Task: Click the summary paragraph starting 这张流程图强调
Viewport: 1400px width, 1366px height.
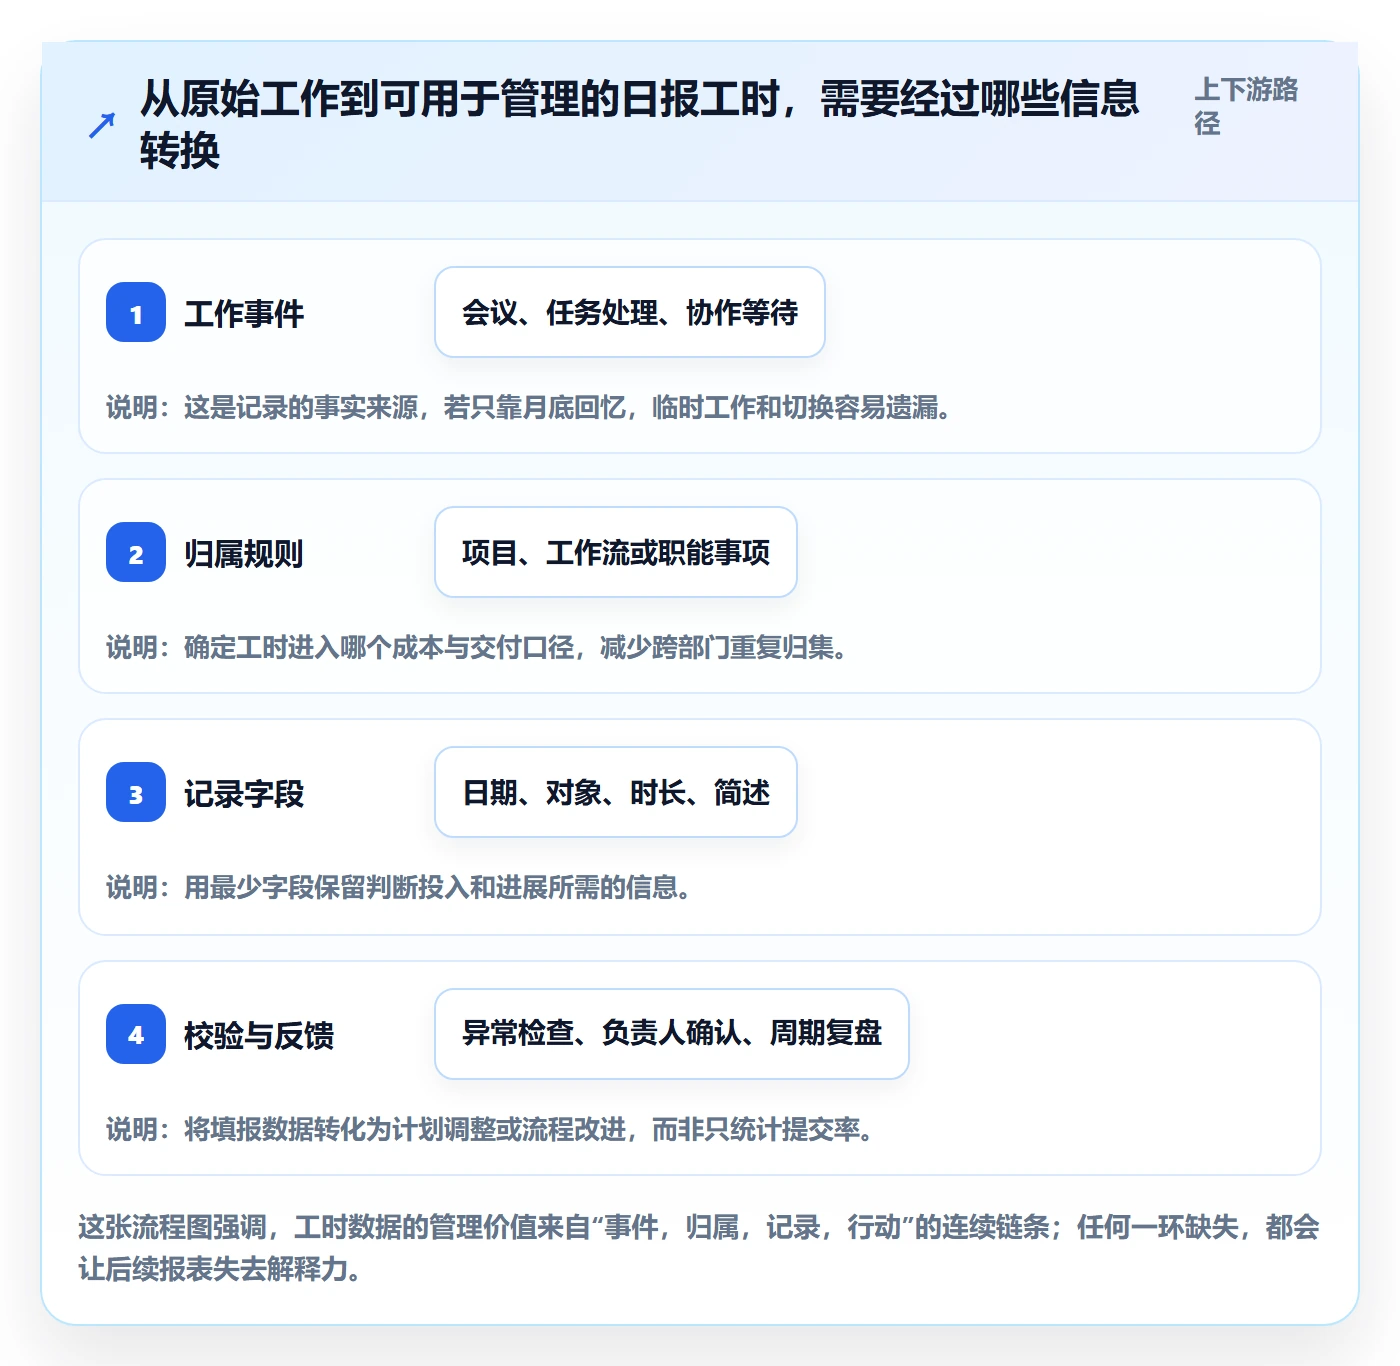Action: click(x=699, y=1248)
